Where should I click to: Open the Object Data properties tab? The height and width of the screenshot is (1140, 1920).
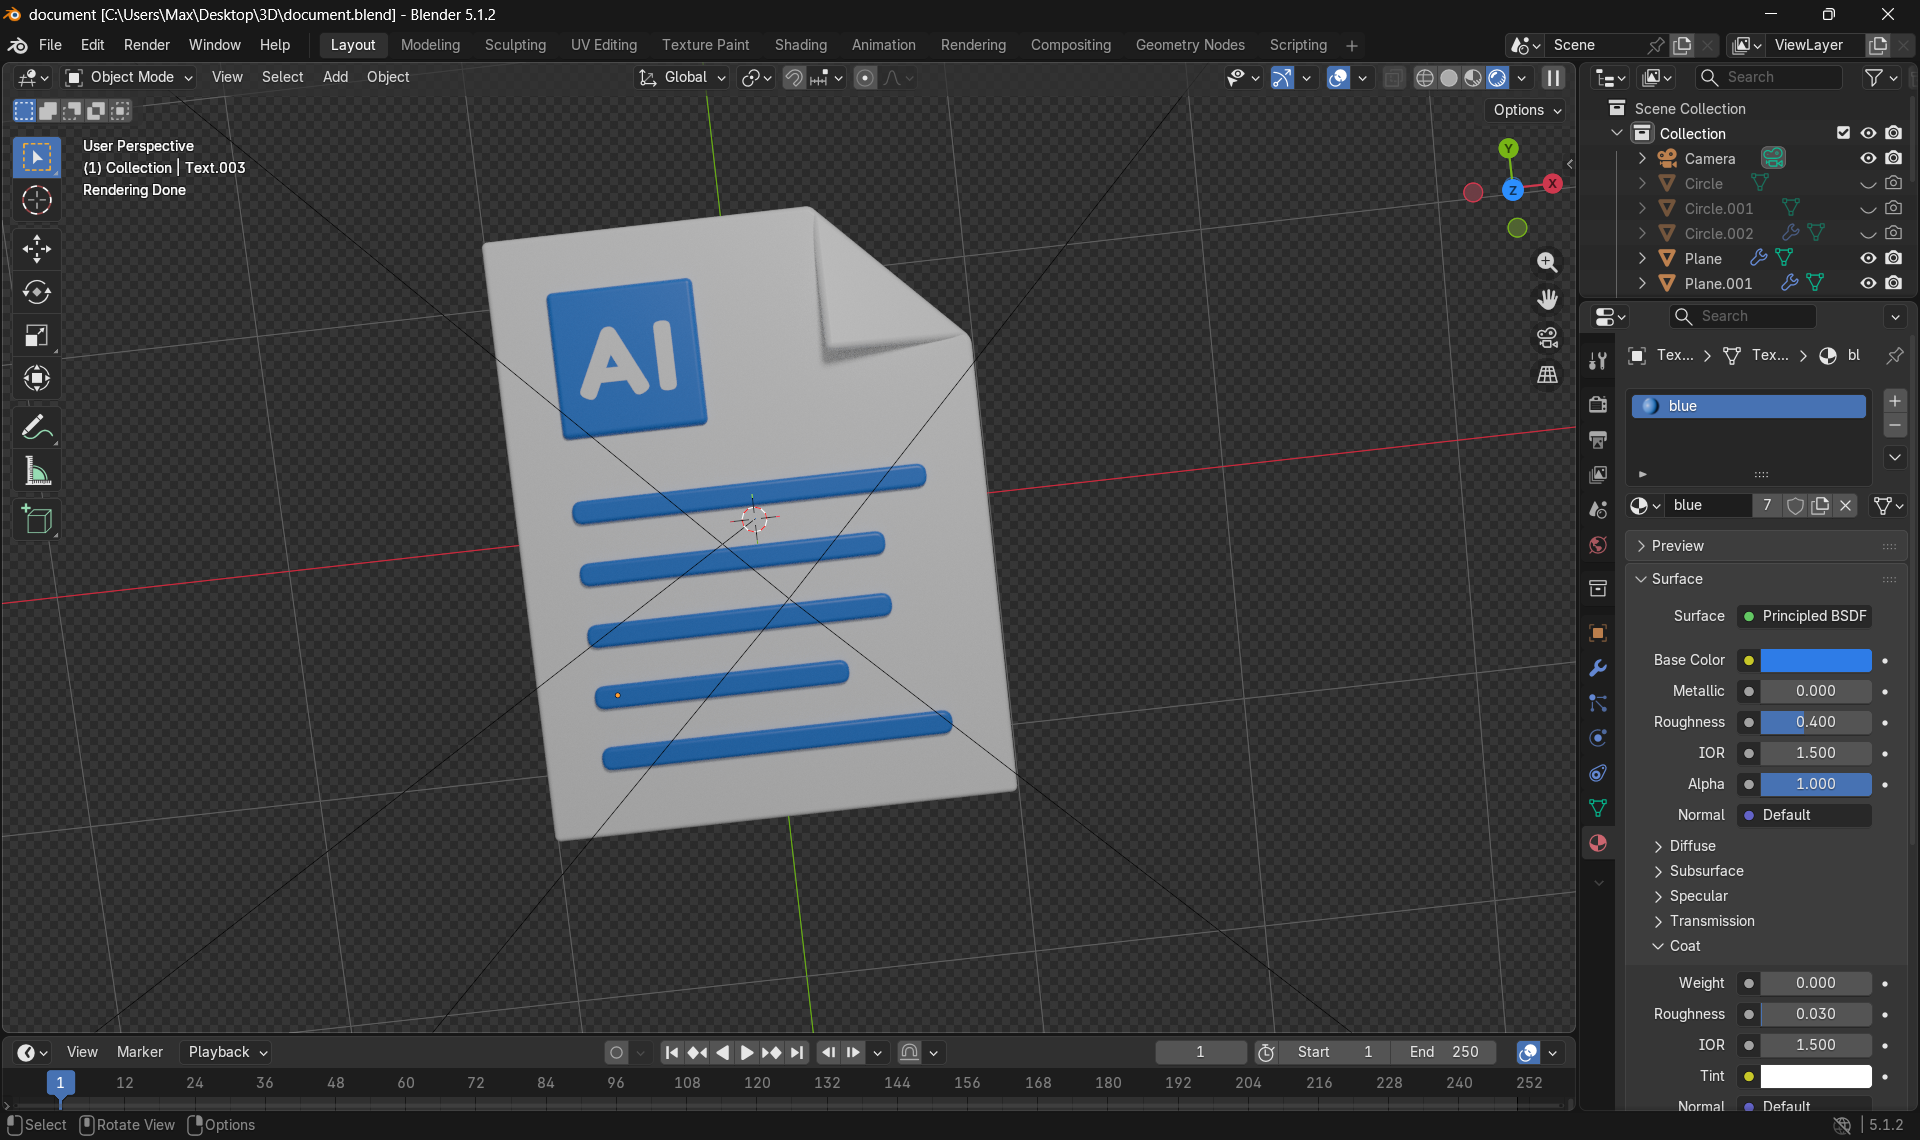[1598, 808]
